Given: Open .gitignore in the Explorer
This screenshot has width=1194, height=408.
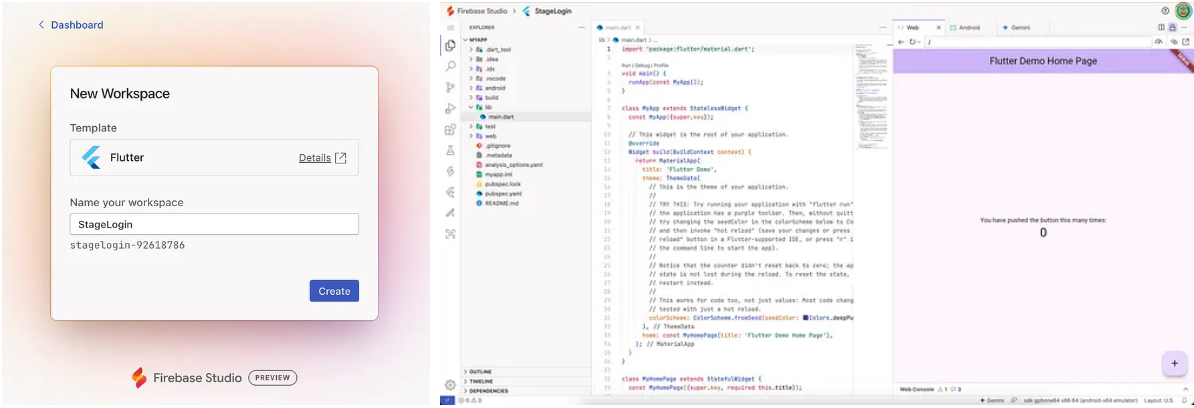Looking at the screenshot, I should [497, 145].
